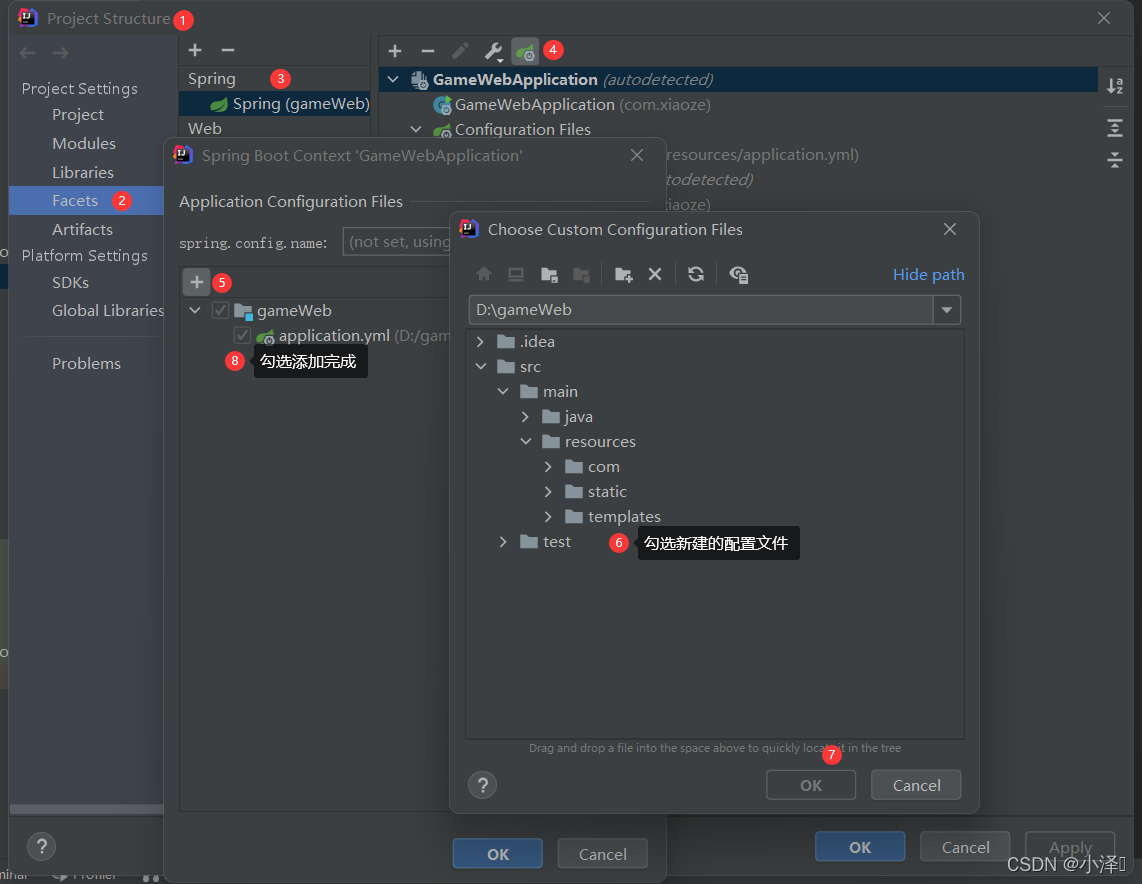Click the plus icon above gameWeb file set
Image resolution: width=1142 pixels, height=884 pixels.
tap(197, 282)
